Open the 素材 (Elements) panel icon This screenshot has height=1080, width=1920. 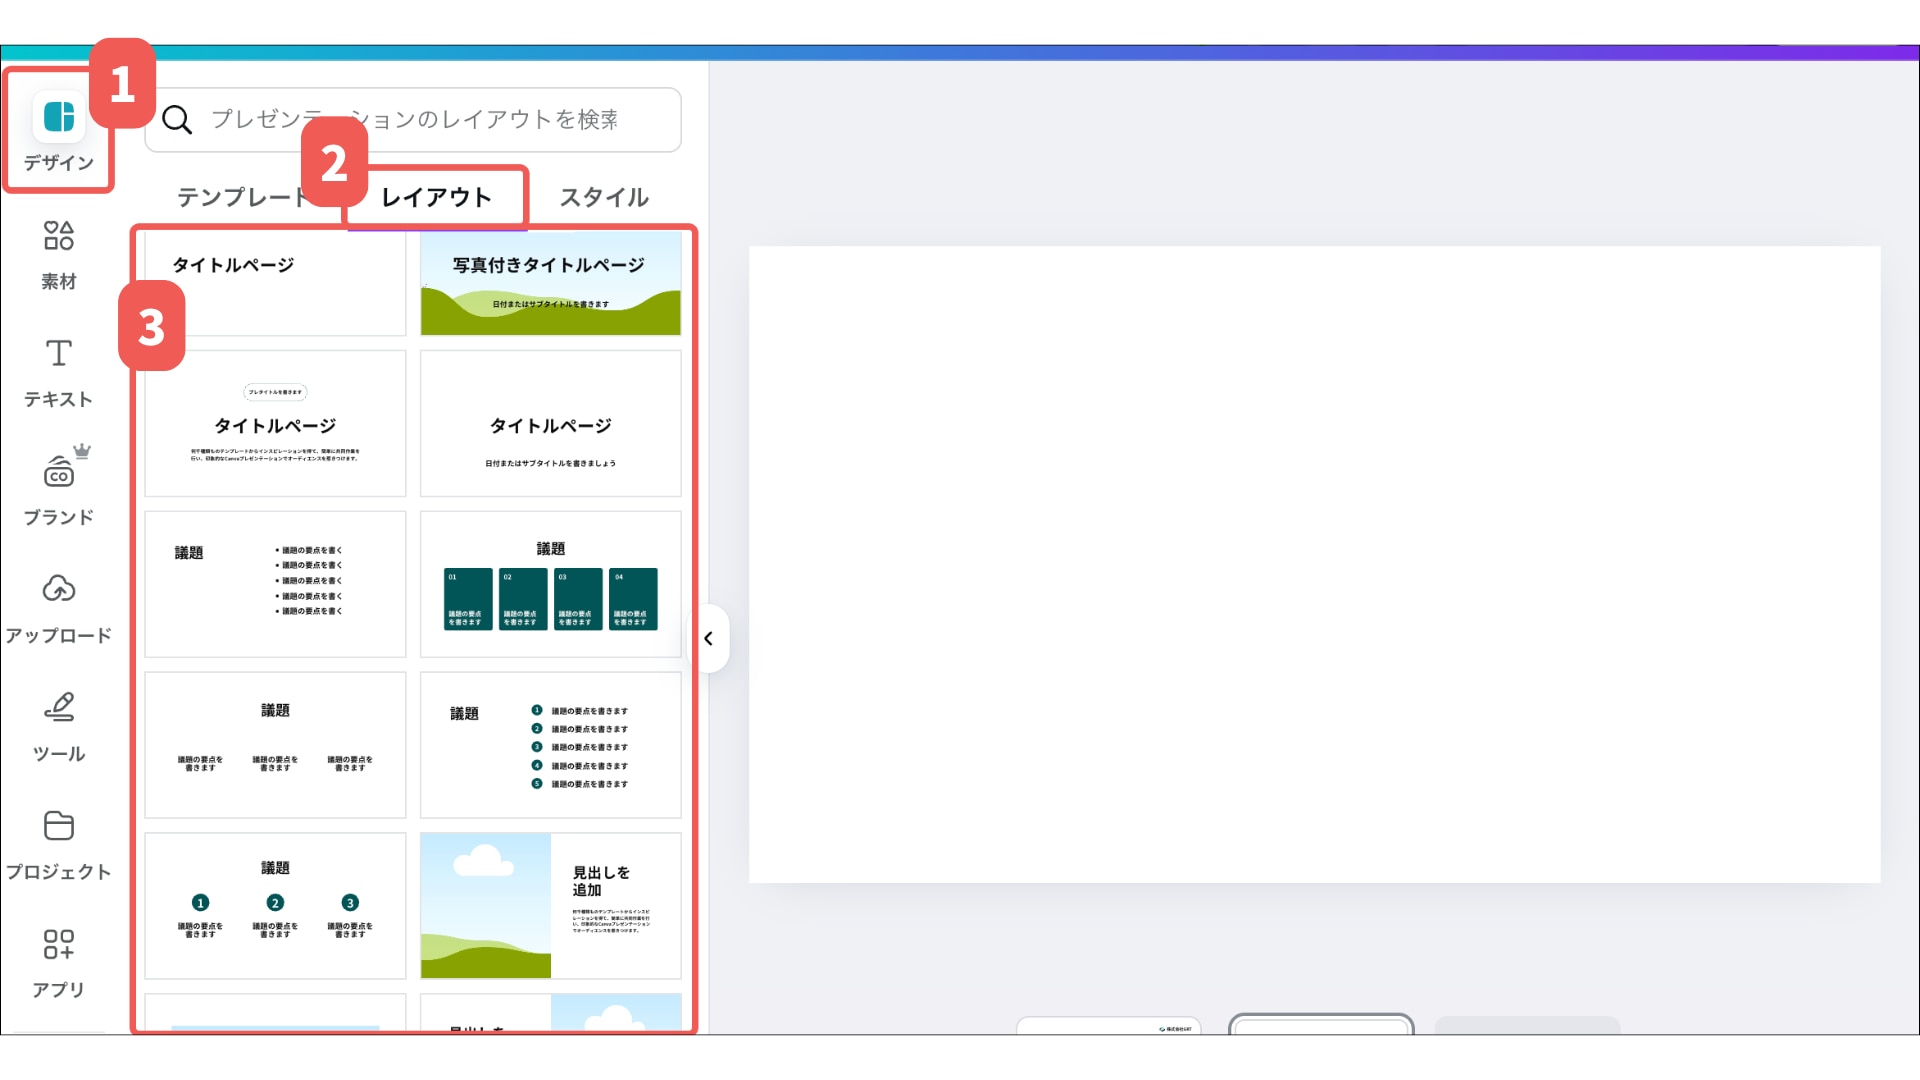click(x=59, y=237)
